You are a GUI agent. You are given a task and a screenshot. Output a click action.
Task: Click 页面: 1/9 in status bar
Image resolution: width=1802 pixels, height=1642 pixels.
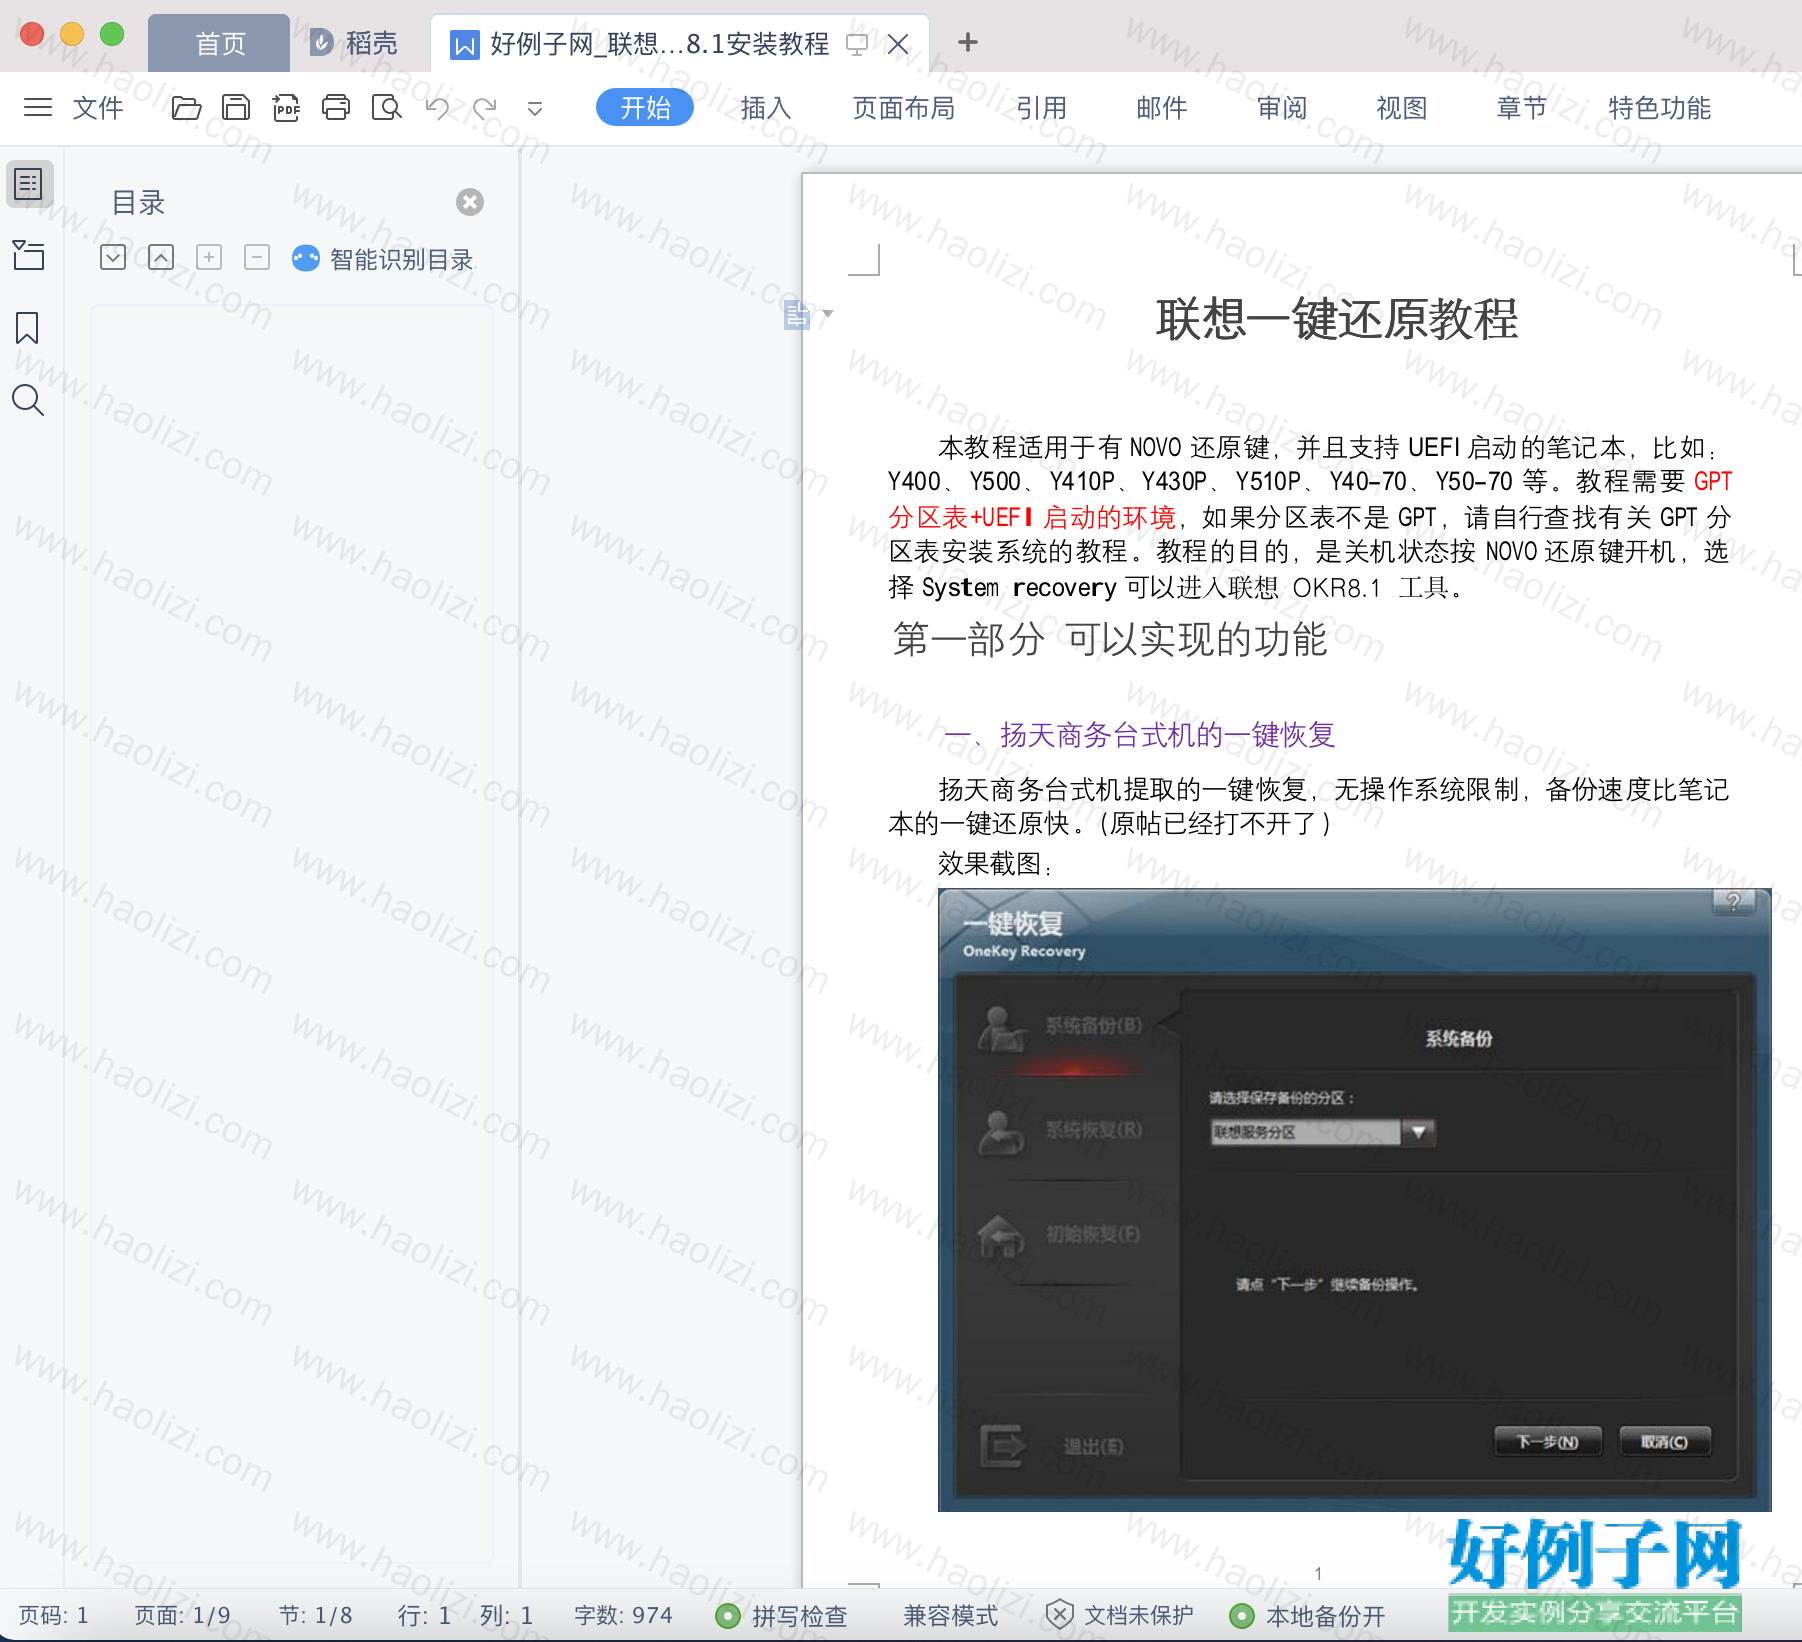[183, 1615]
